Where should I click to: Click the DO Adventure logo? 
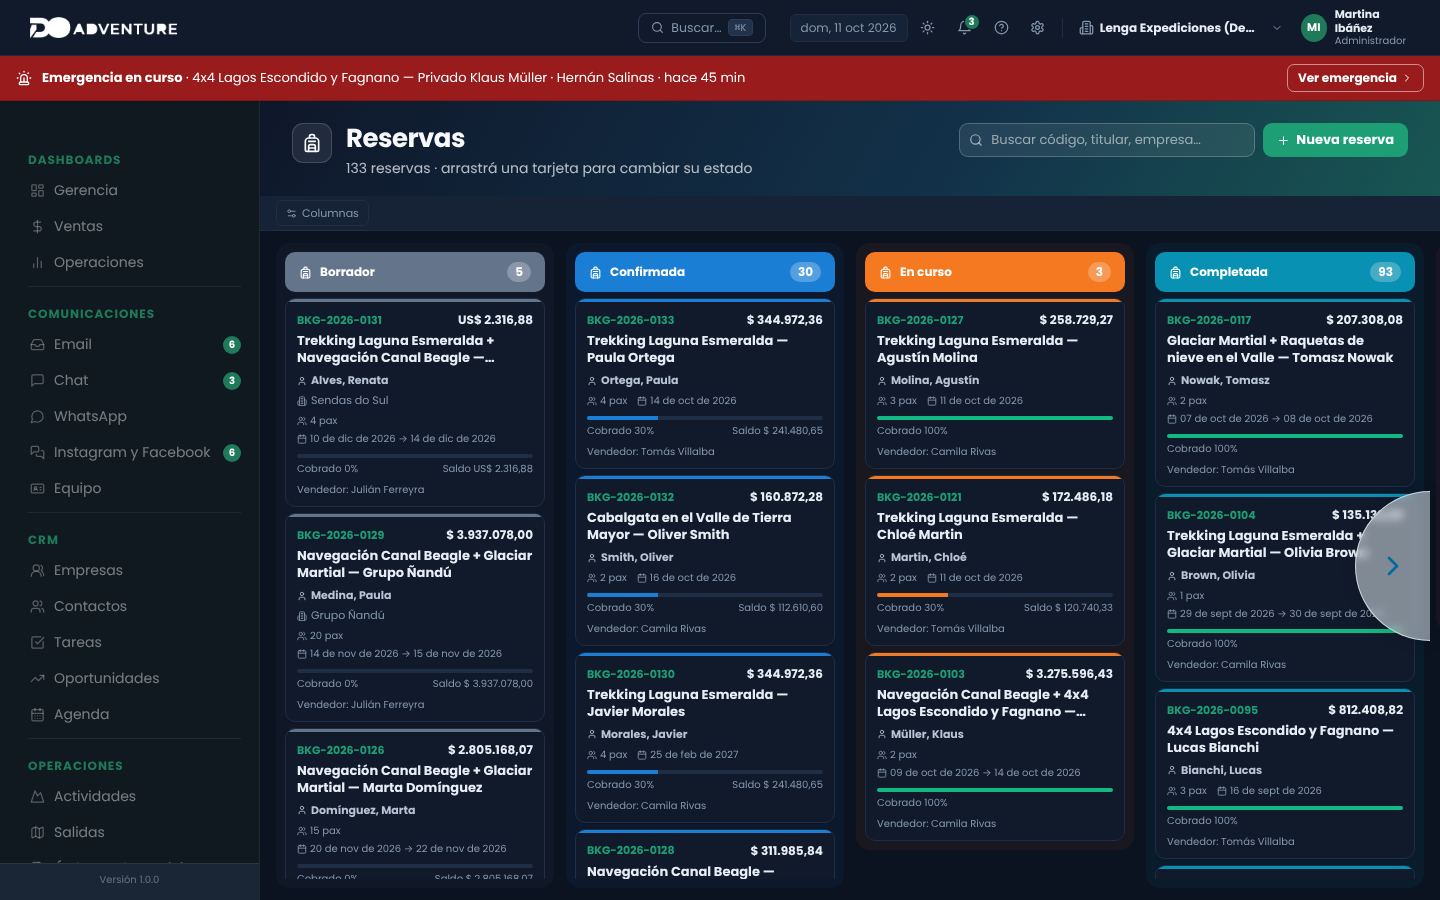pos(104,28)
